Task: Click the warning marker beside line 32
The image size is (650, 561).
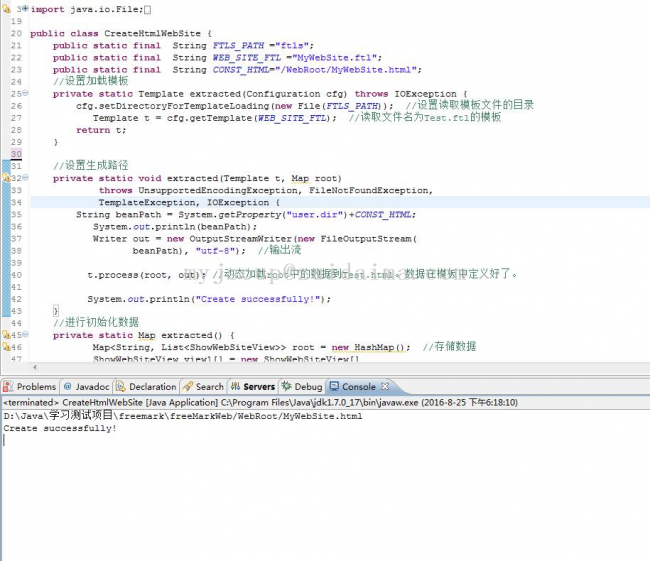Action: coord(5,178)
